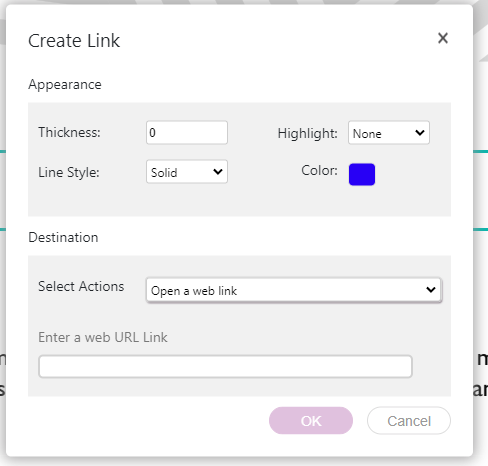Click the 'Enter a web URL Link' label
This screenshot has height=466, width=488.
tap(103, 337)
